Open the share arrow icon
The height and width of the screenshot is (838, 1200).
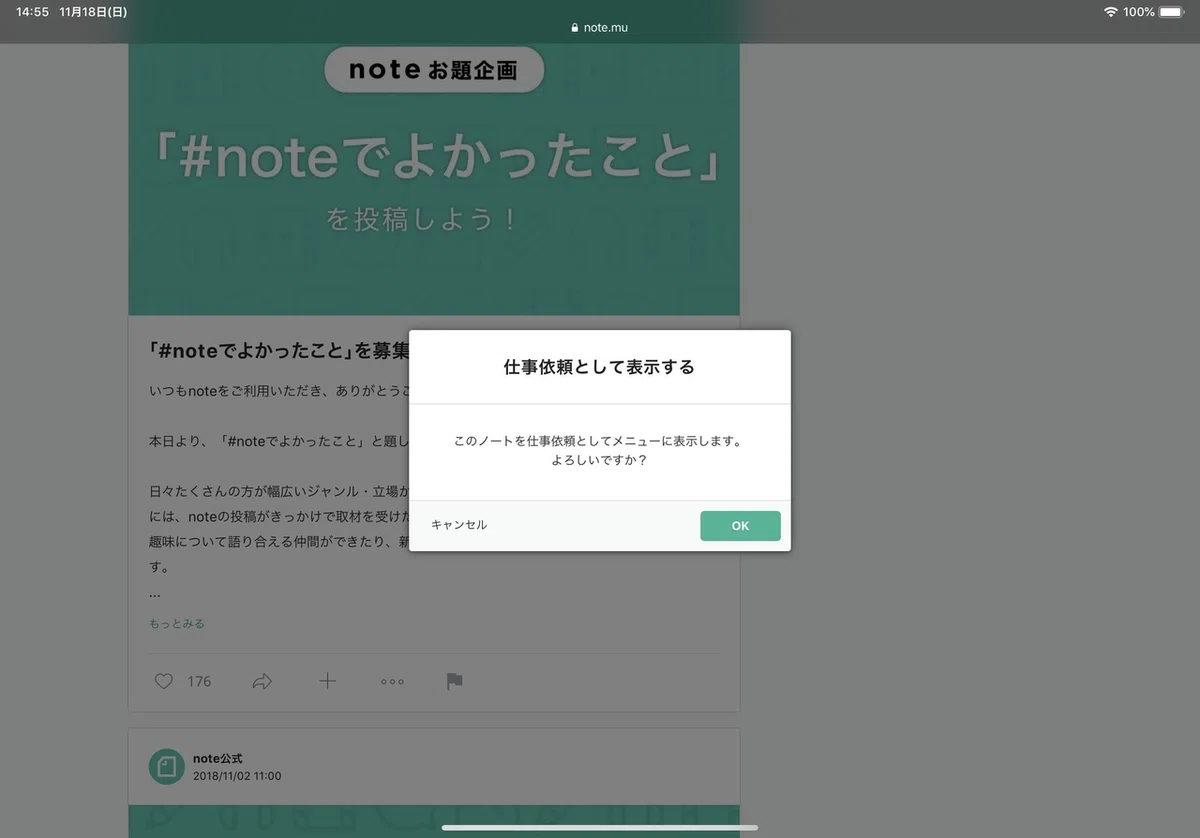pyautogui.click(x=262, y=681)
